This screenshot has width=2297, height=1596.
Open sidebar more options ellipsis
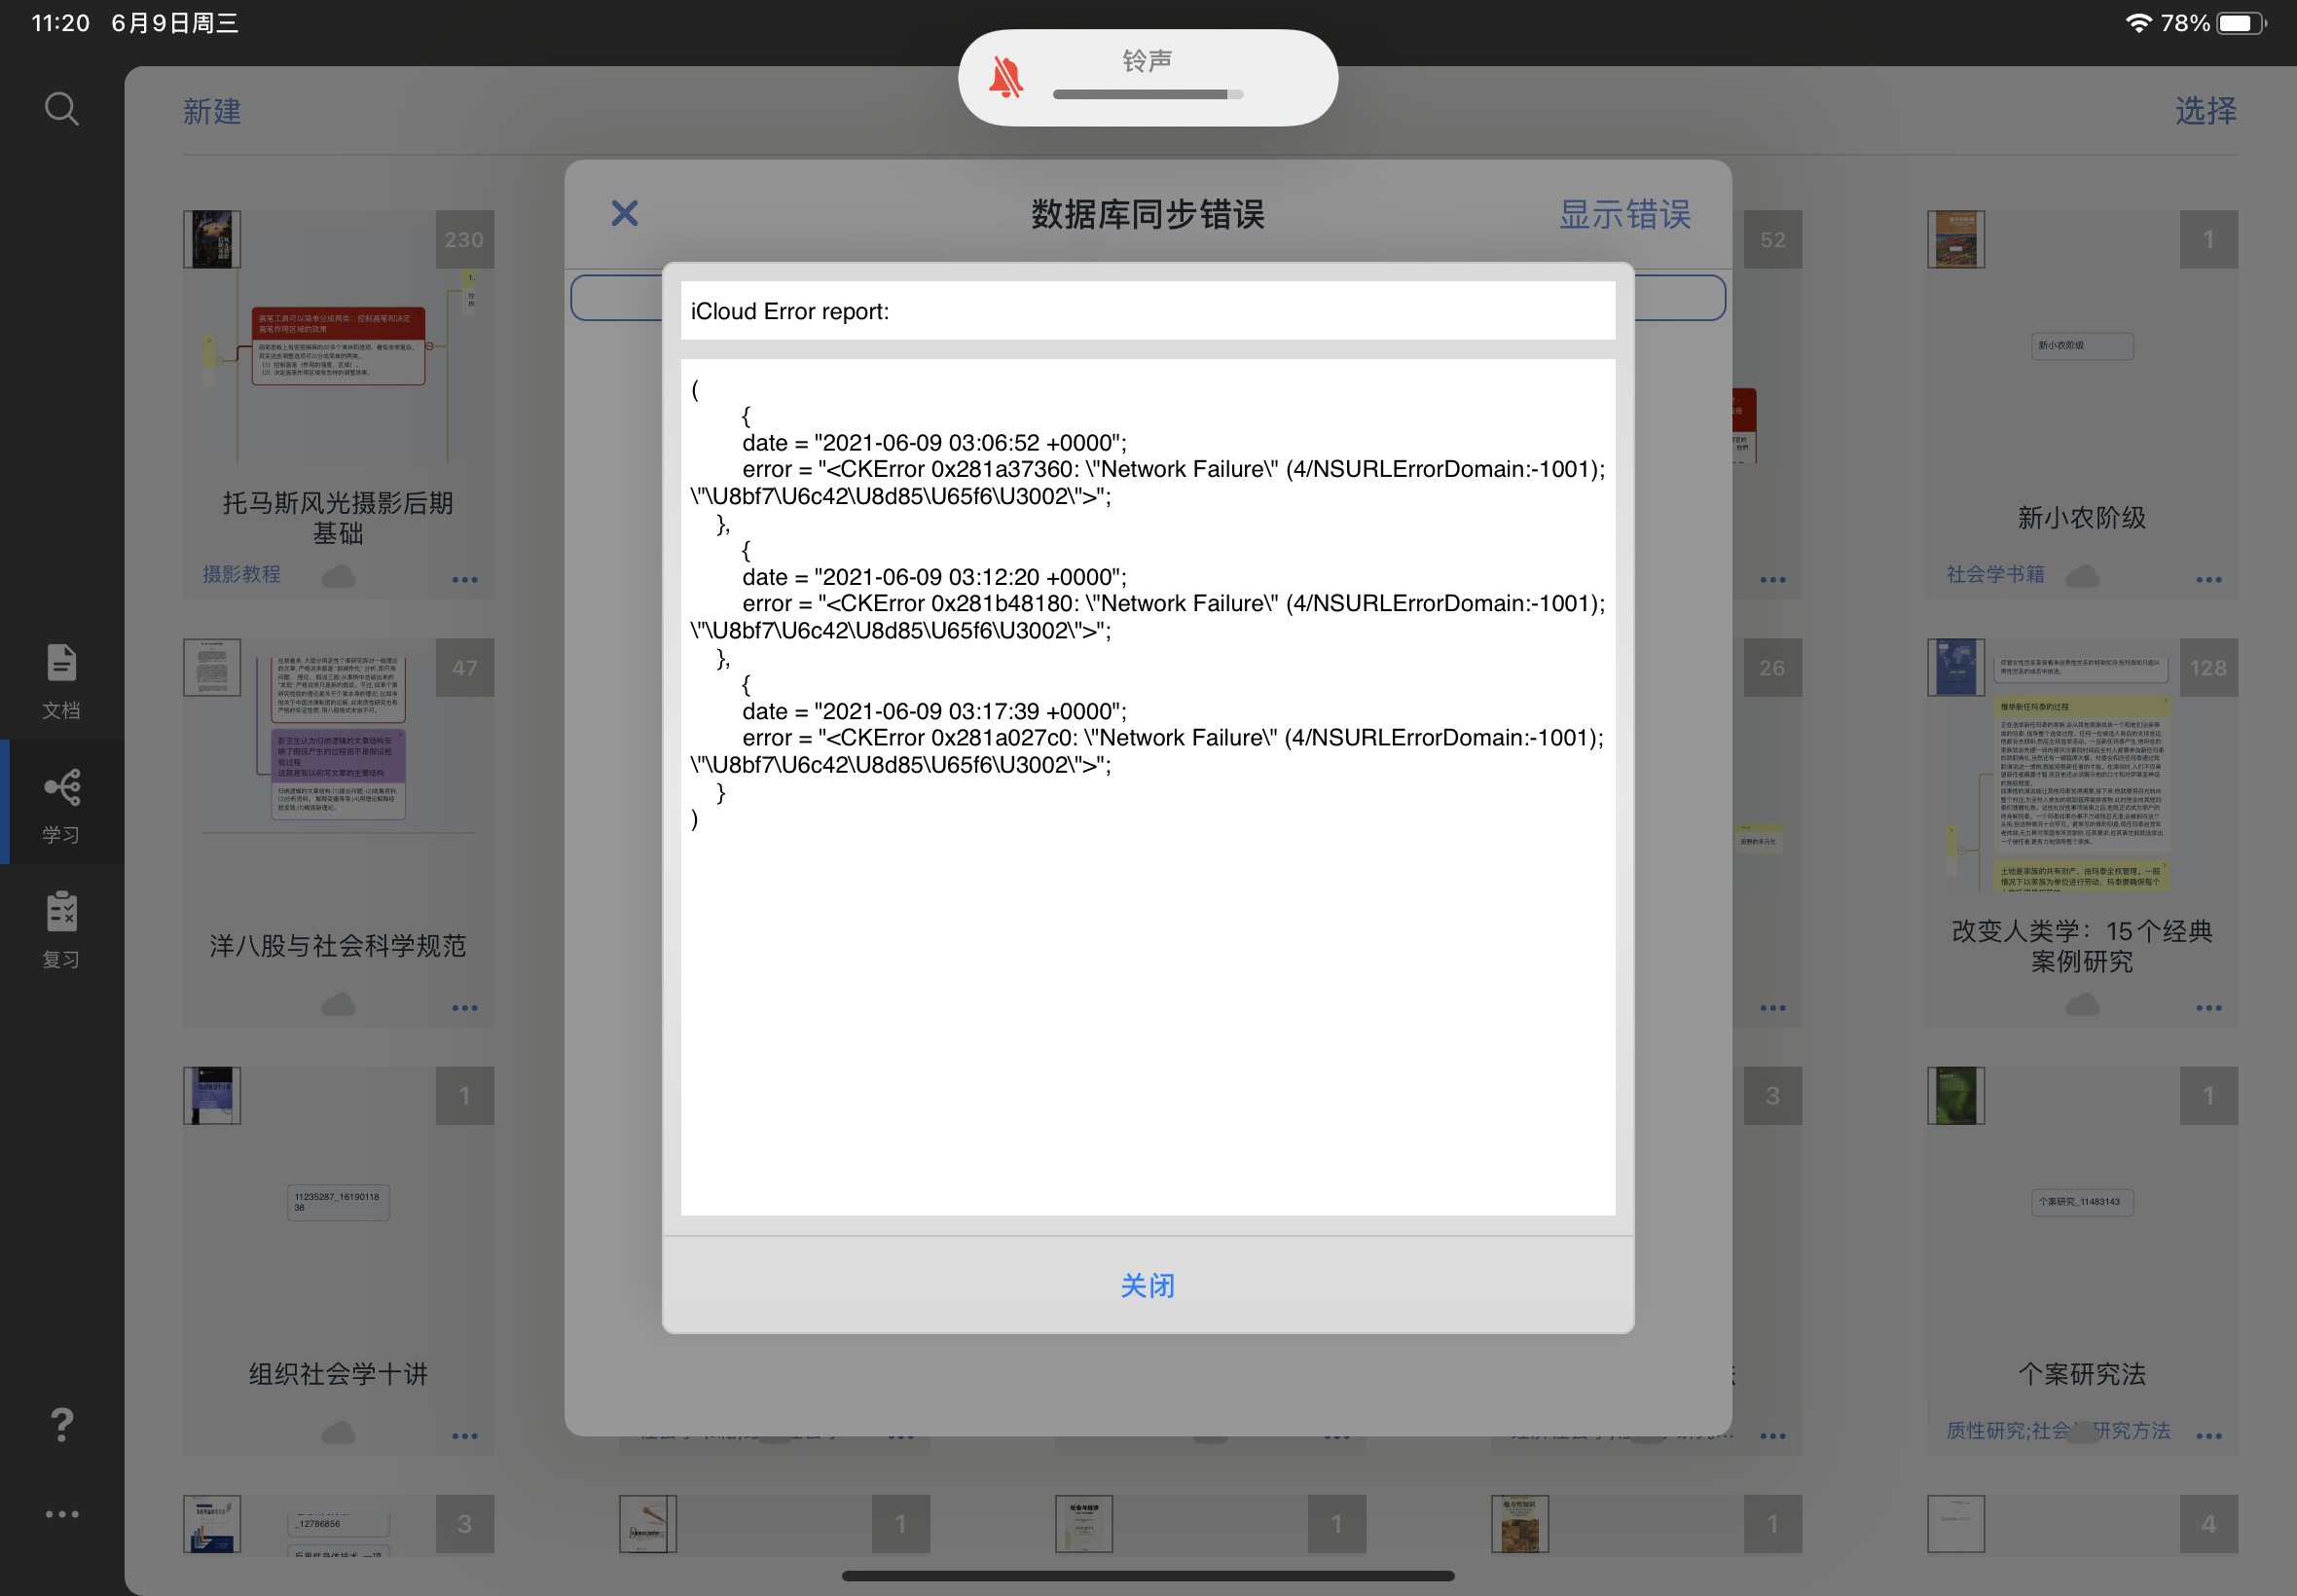[61, 1514]
